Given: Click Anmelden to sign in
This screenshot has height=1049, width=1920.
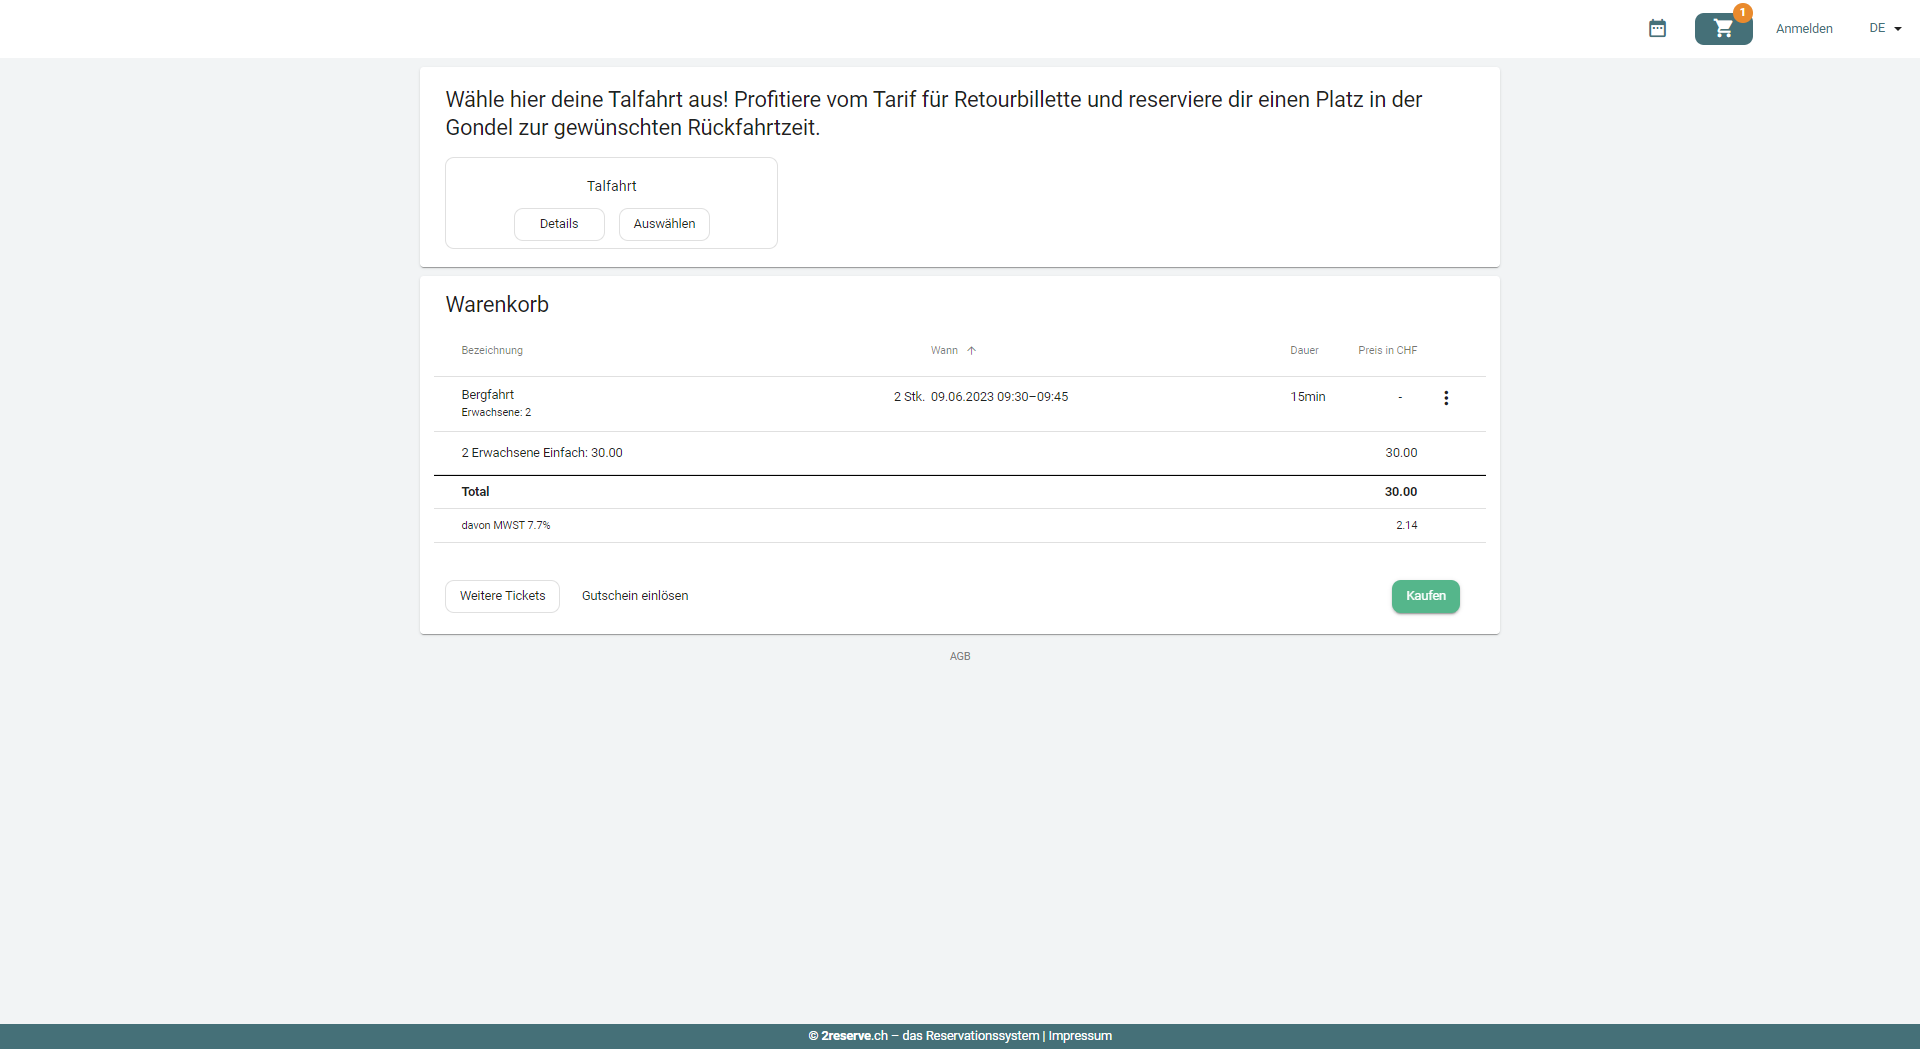Looking at the screenshot, I should pyautogui.click(x=1804, y=28).
